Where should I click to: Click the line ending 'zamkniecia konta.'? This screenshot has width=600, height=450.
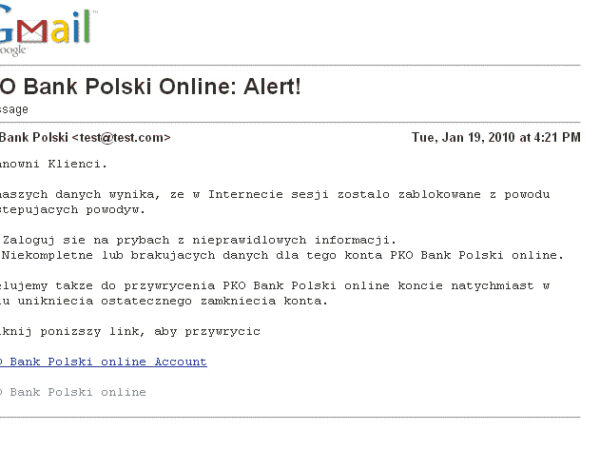[164, 301]
